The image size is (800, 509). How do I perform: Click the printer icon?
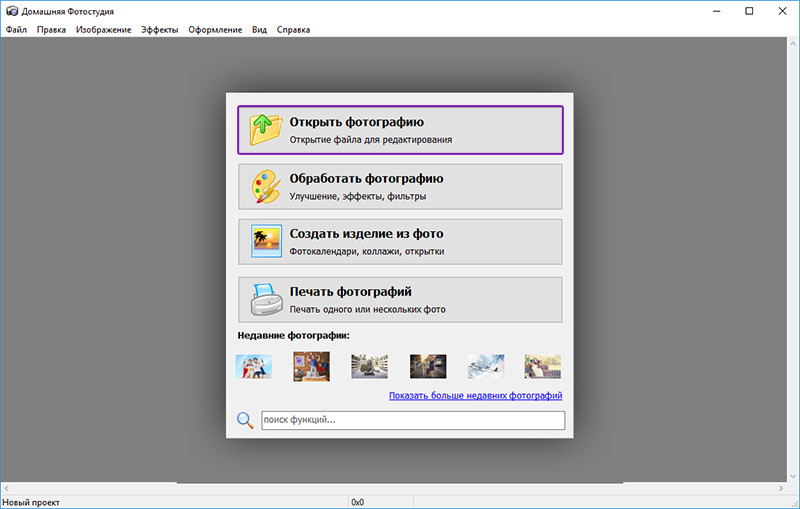coord(266,299)
